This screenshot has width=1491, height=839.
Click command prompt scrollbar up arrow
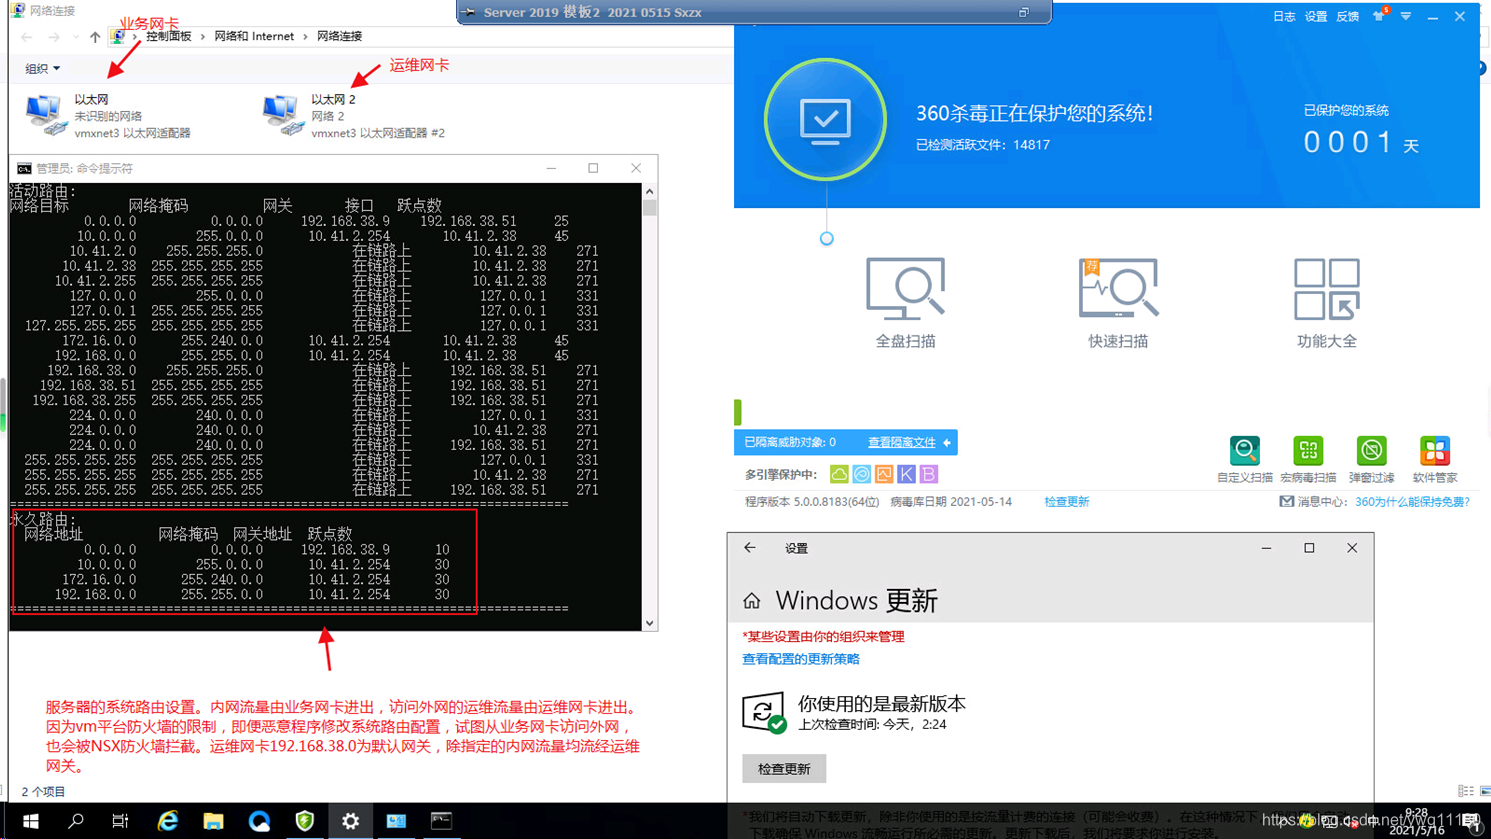pyautogui.click(x=649, y=191)
